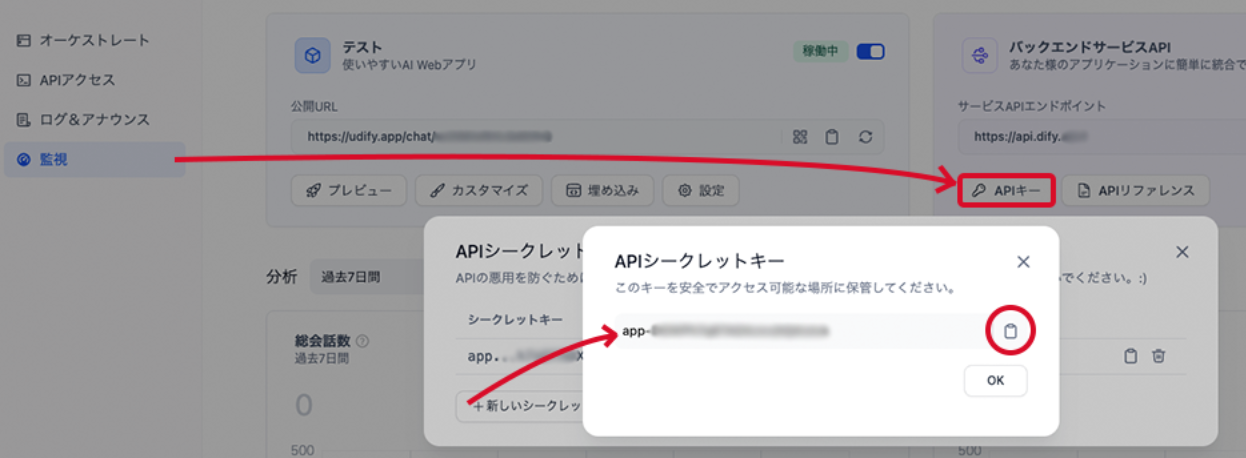The width and height of the screenshot is (1246, 458).
Task: Regenerate the public URL with refresh icon
Action: [x=866, y=137]
